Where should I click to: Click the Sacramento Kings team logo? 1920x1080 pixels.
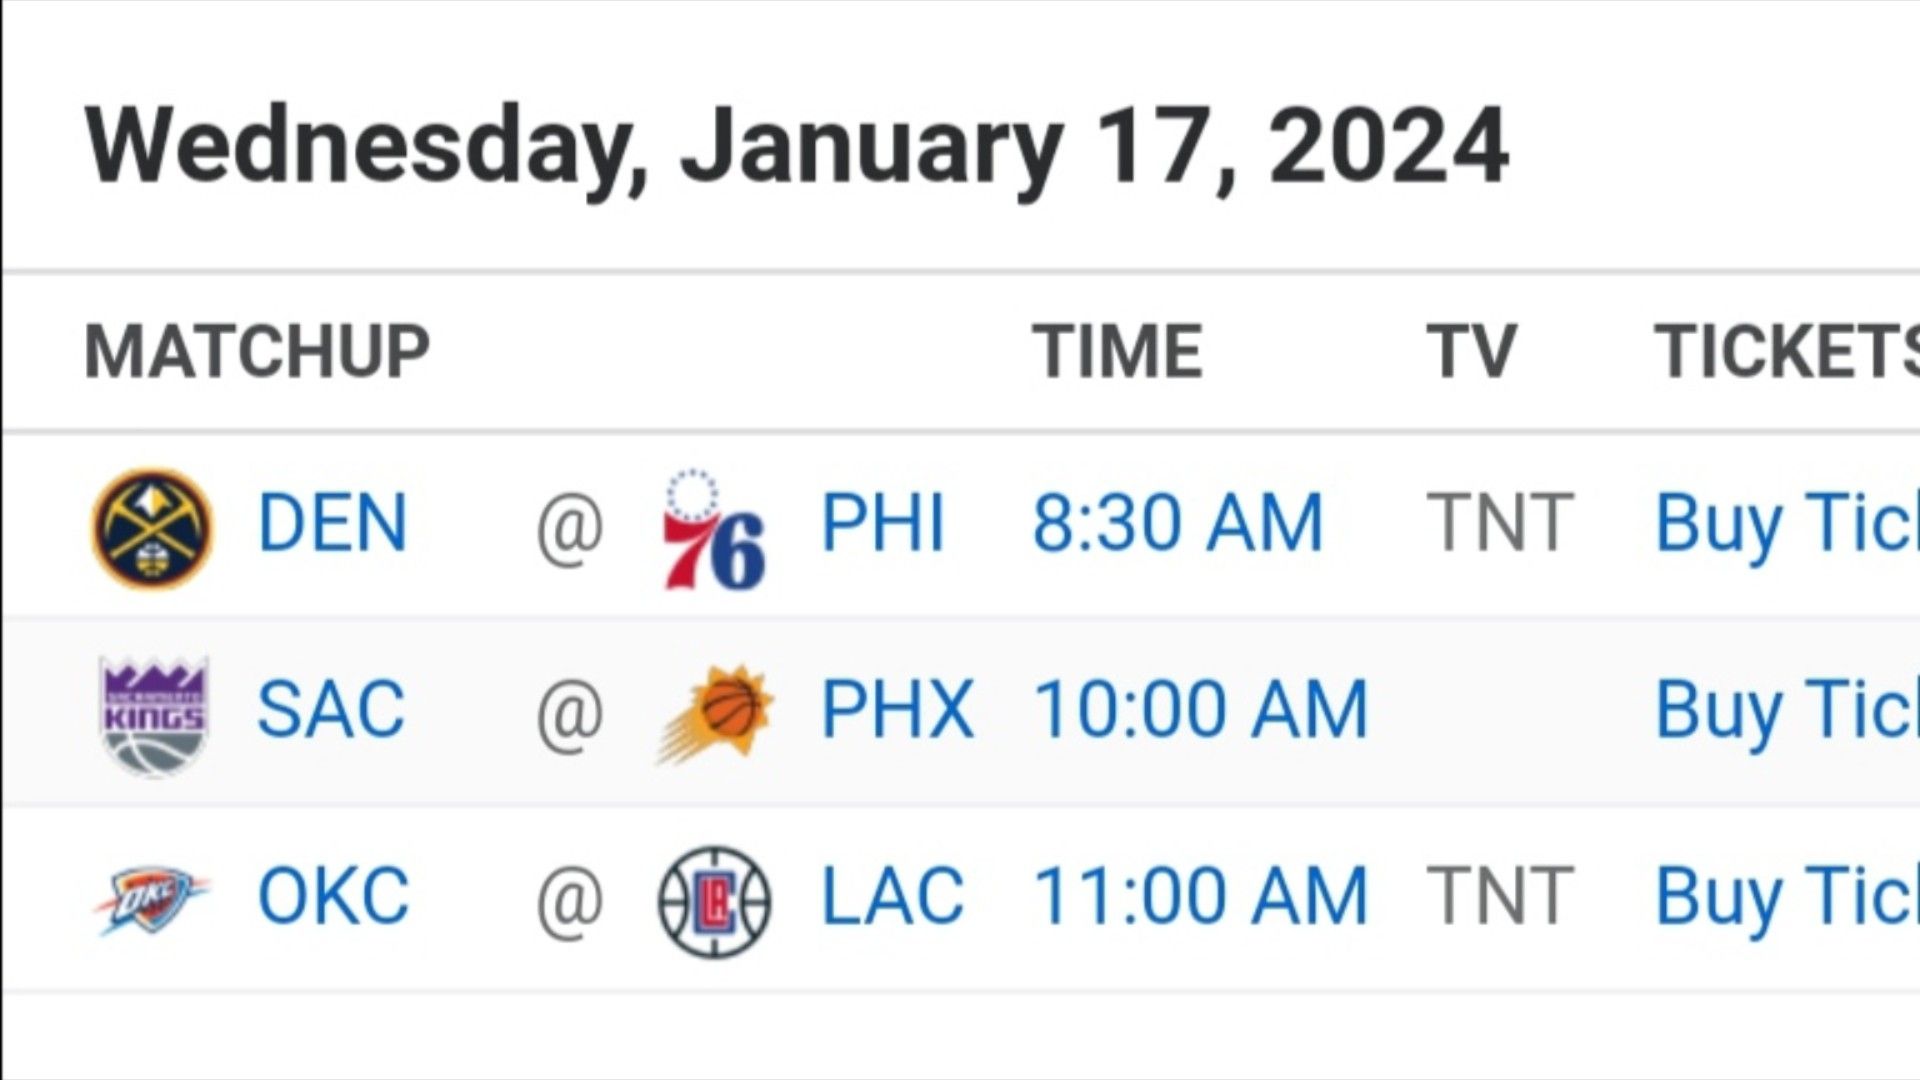[154, 715]
